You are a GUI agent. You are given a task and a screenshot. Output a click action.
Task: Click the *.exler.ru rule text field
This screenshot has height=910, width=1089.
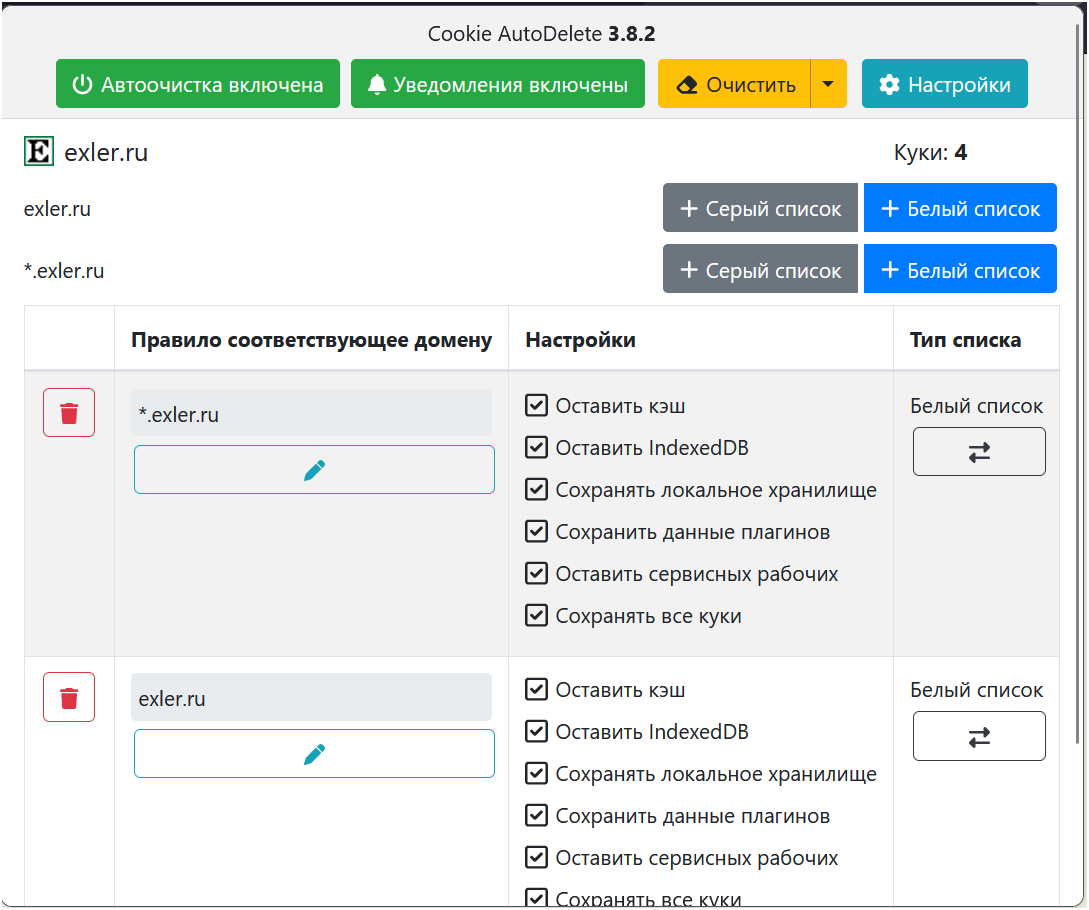tap(311, 414)
